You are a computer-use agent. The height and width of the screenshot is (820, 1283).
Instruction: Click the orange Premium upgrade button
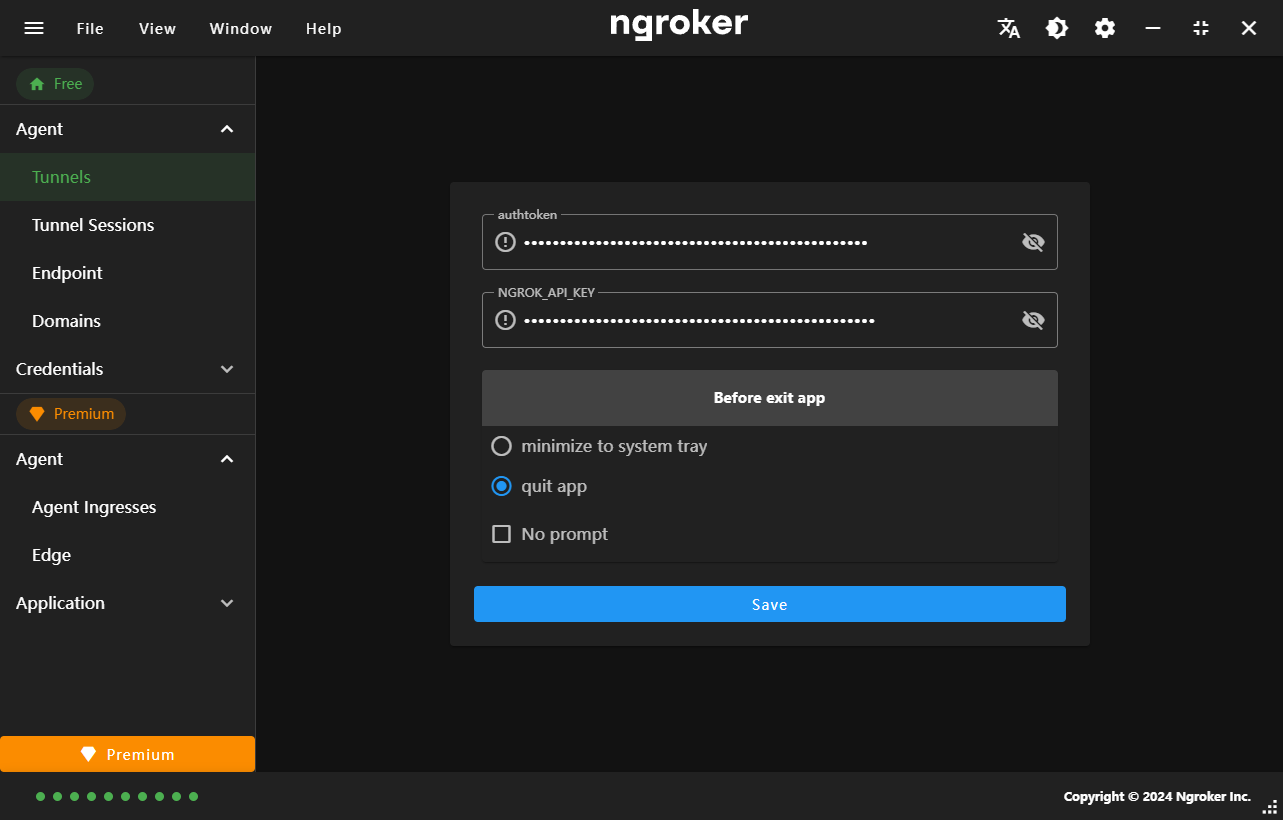[127, 754]
